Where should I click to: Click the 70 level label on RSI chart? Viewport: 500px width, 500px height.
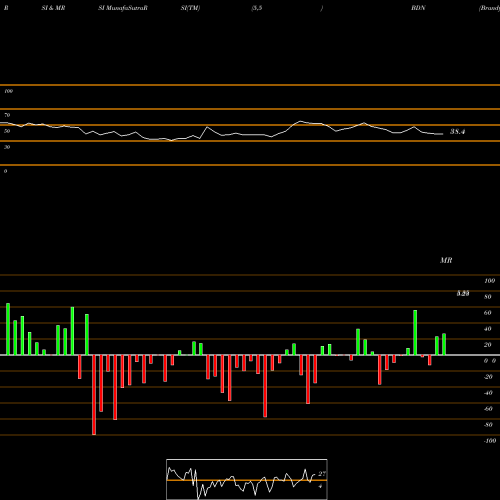coord(7,115)
